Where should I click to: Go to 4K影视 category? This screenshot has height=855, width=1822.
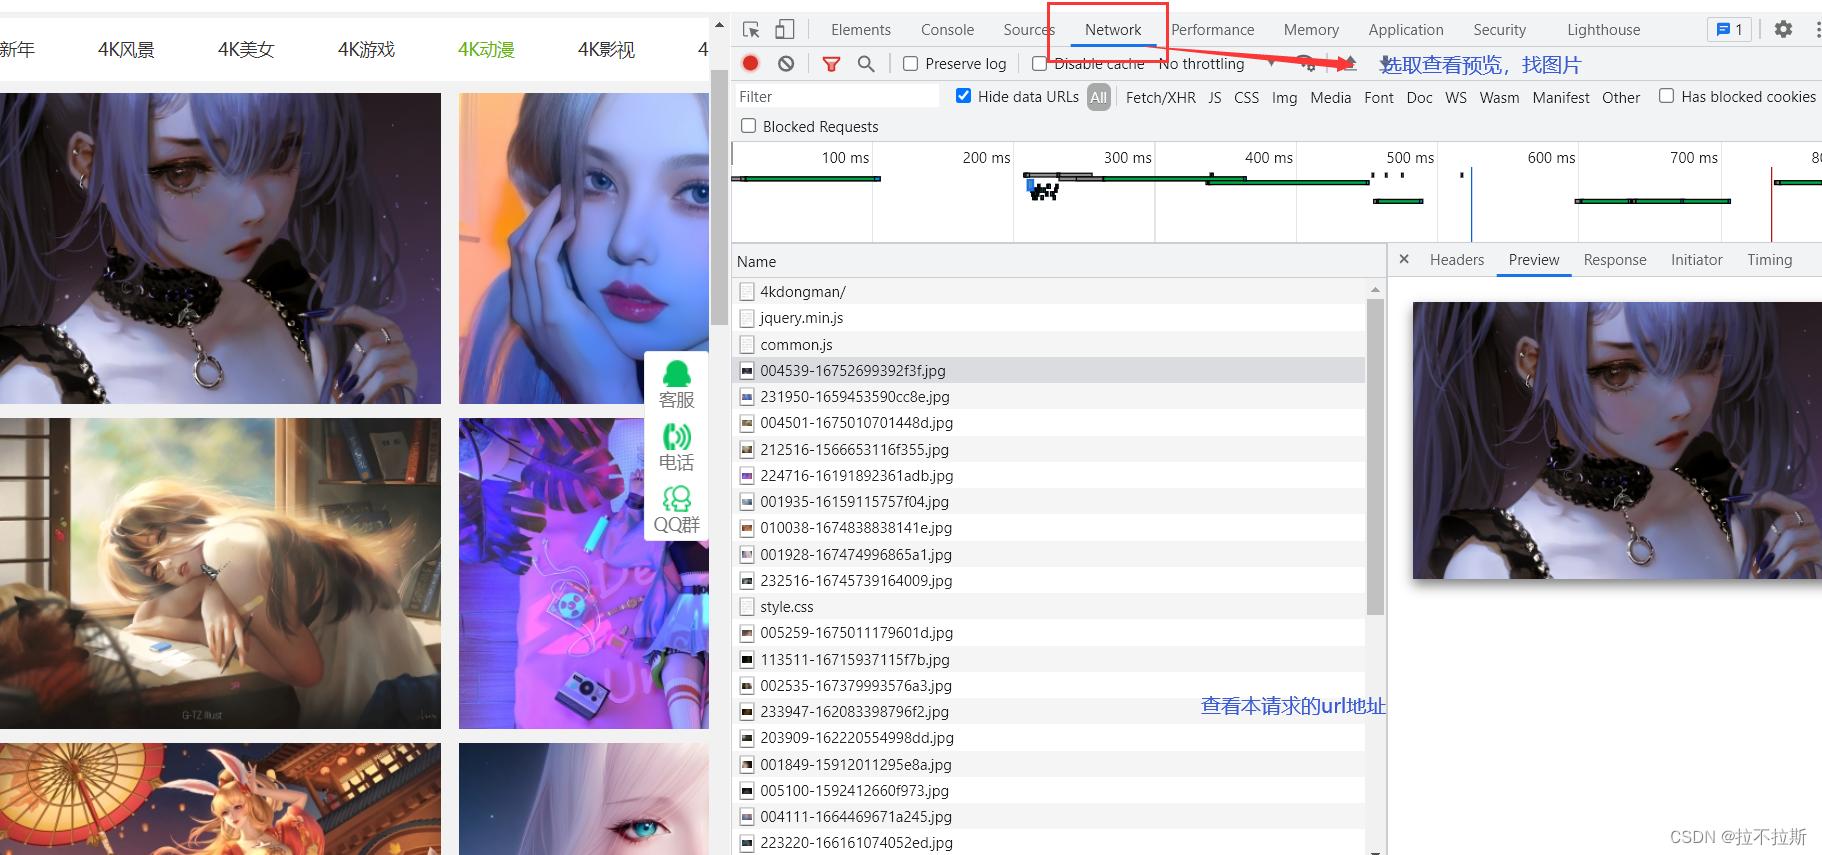click(x=606, y=49)
